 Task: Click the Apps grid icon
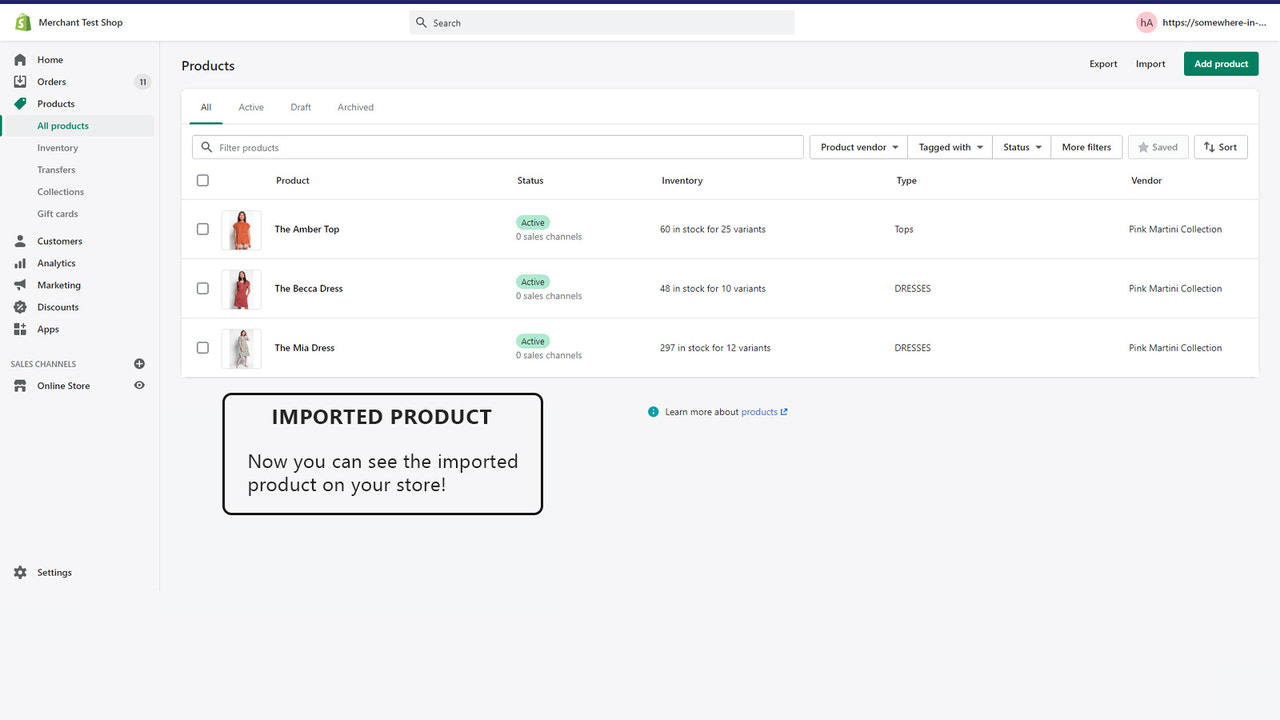(20, 329)
